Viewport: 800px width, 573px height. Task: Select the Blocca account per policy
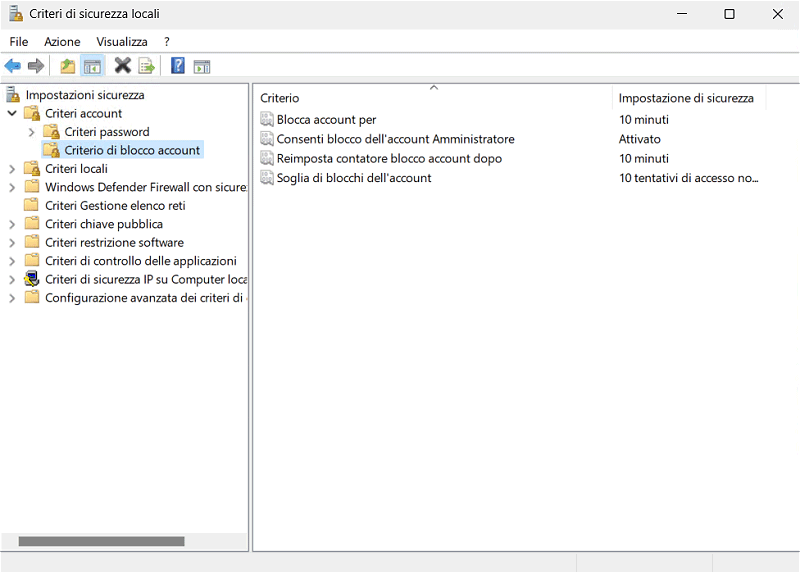[x=327, y=119]
